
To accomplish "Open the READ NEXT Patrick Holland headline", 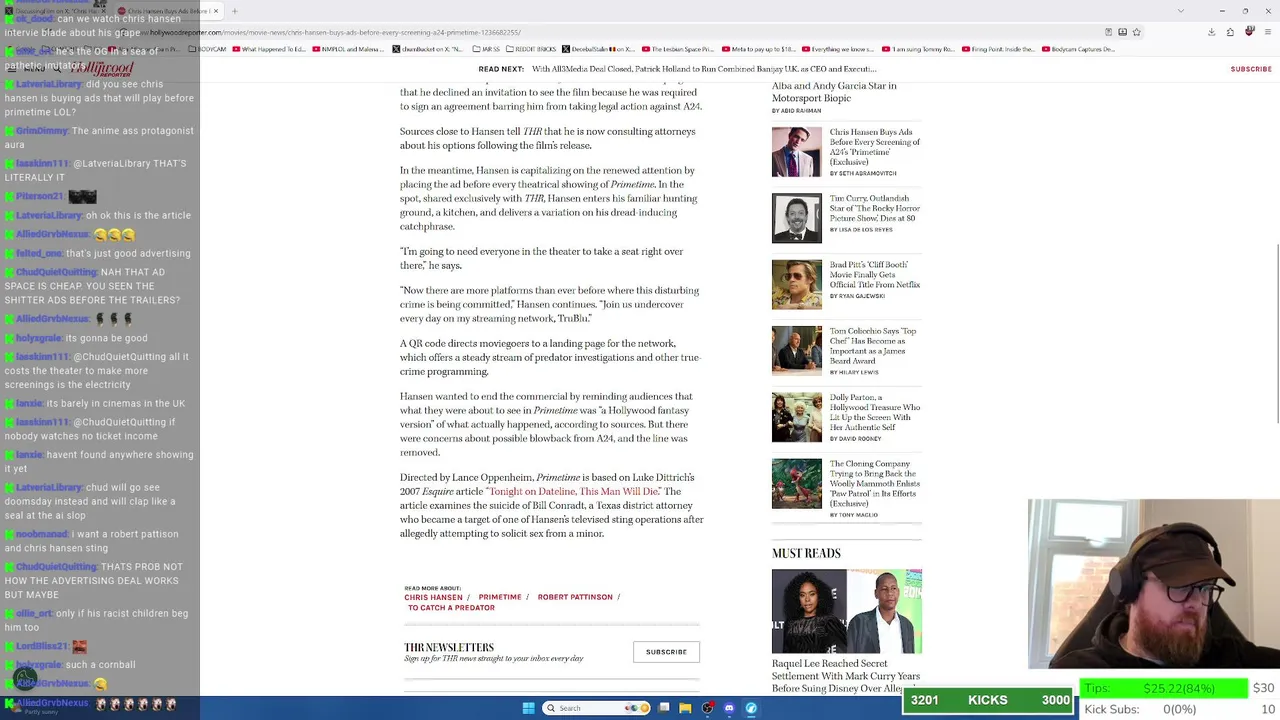I will point(704,69).
